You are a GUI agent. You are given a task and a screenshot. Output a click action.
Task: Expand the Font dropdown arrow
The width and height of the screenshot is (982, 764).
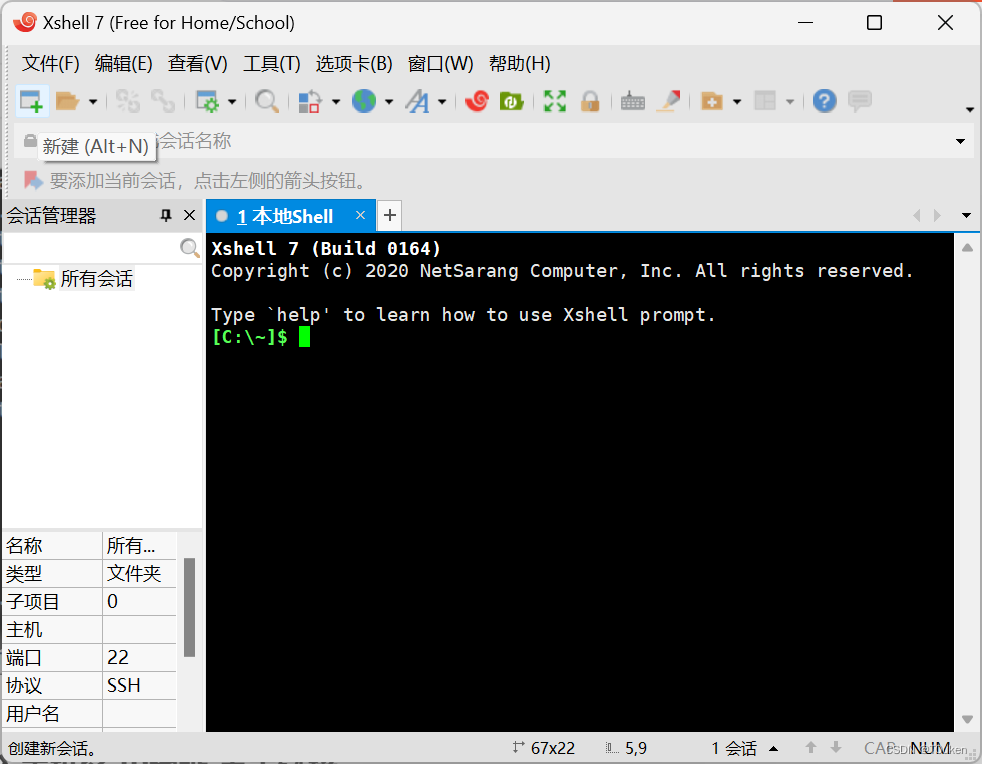(442, 101)
